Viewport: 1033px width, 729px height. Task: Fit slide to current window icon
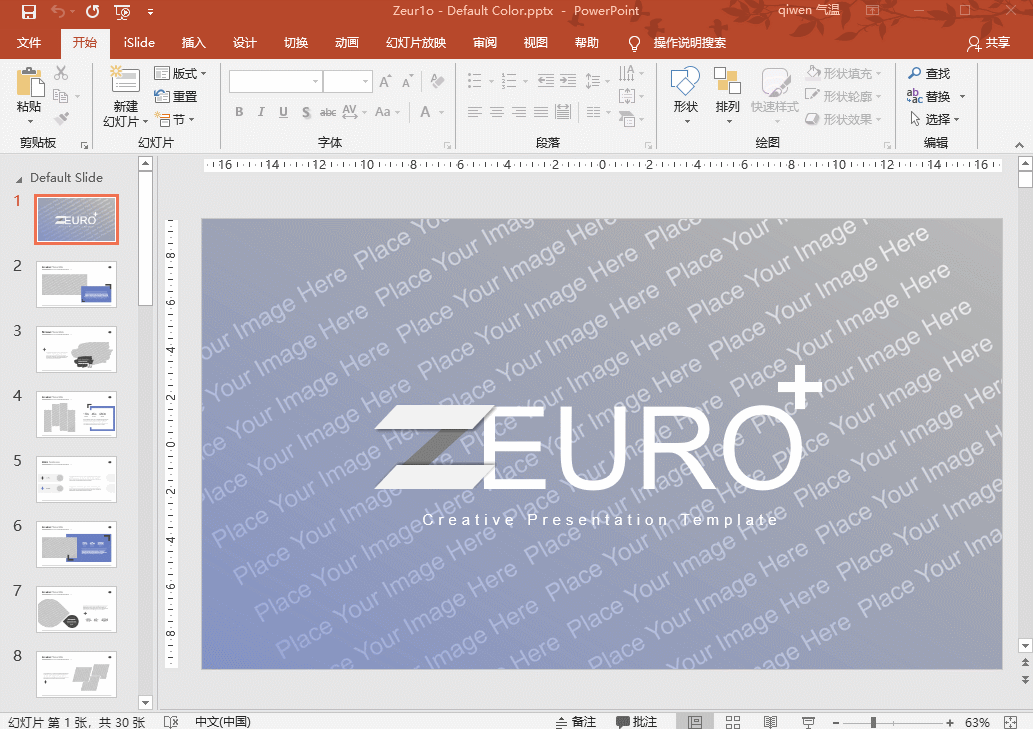point(1013,721)
